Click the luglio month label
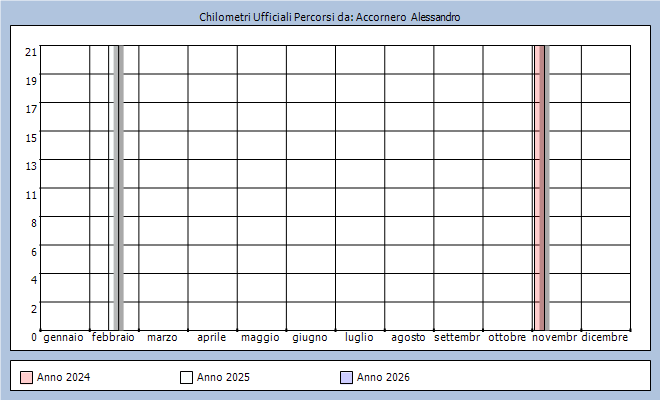 (x=359, y=338)
